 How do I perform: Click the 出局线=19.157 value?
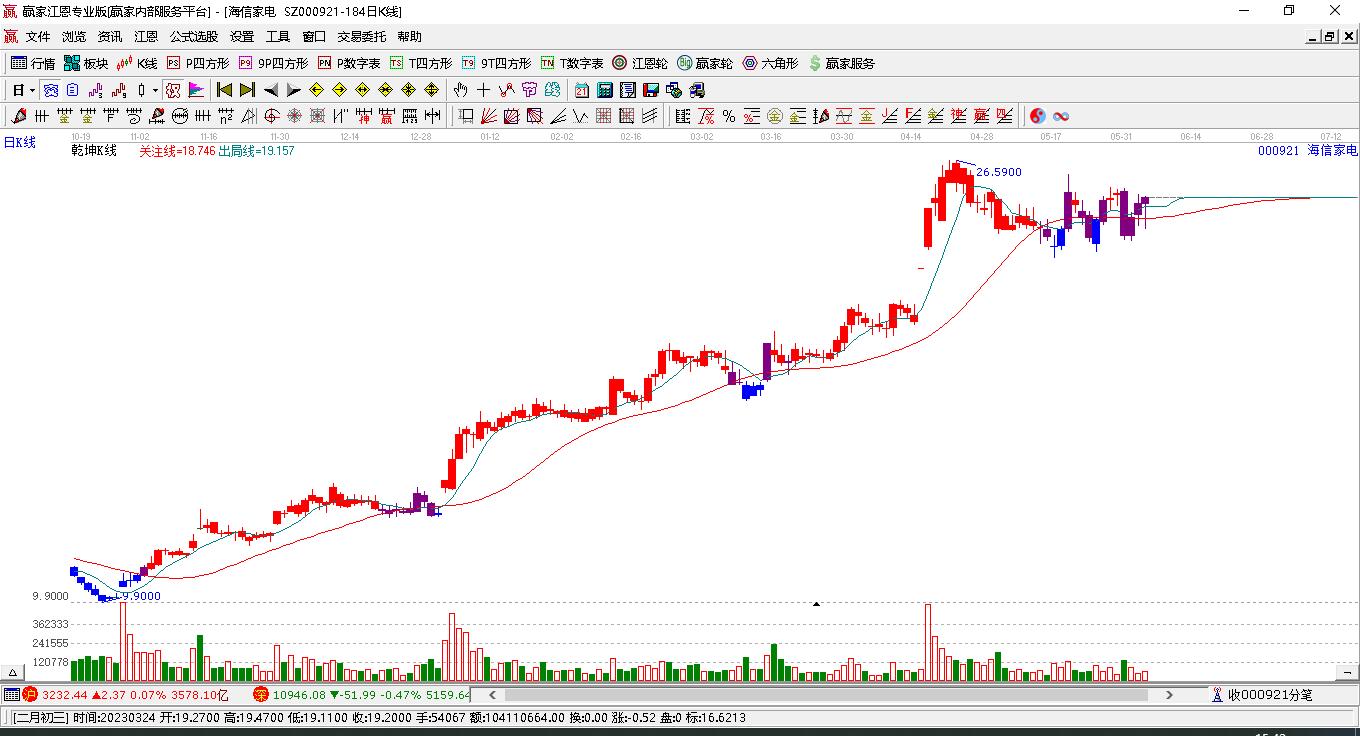[x=256, y=151]
